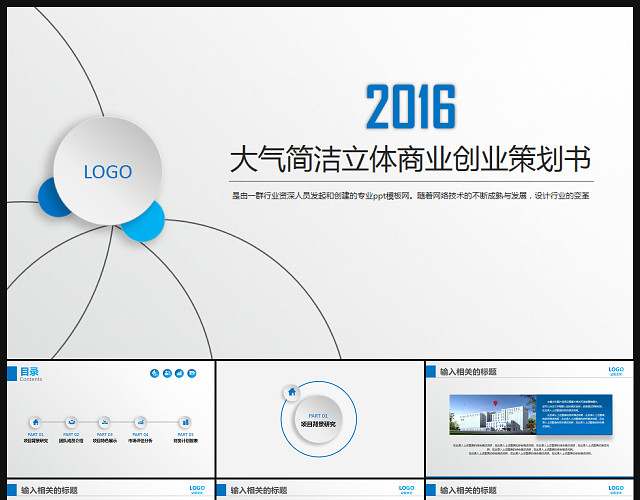The height and width of the screenshot is (500, 640).
Task: Click the bar chart icon above PART 05
Action: tap(185, 422)
